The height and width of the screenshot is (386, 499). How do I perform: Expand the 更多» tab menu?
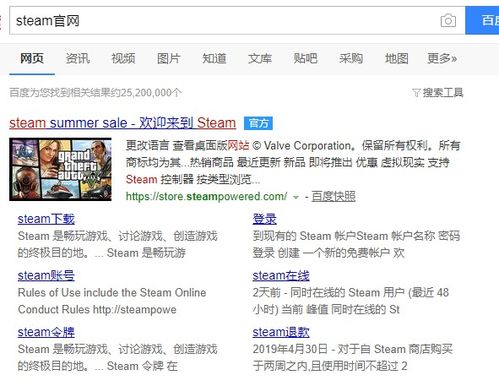click(442, 58)
